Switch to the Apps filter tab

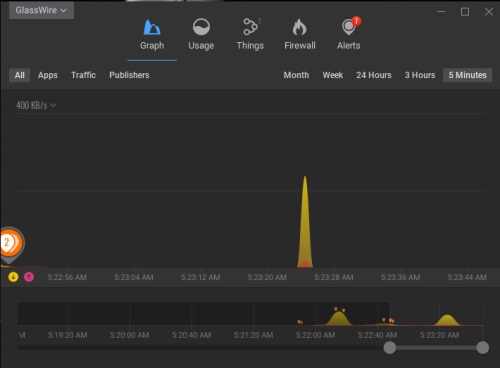(x=48, y=75)
